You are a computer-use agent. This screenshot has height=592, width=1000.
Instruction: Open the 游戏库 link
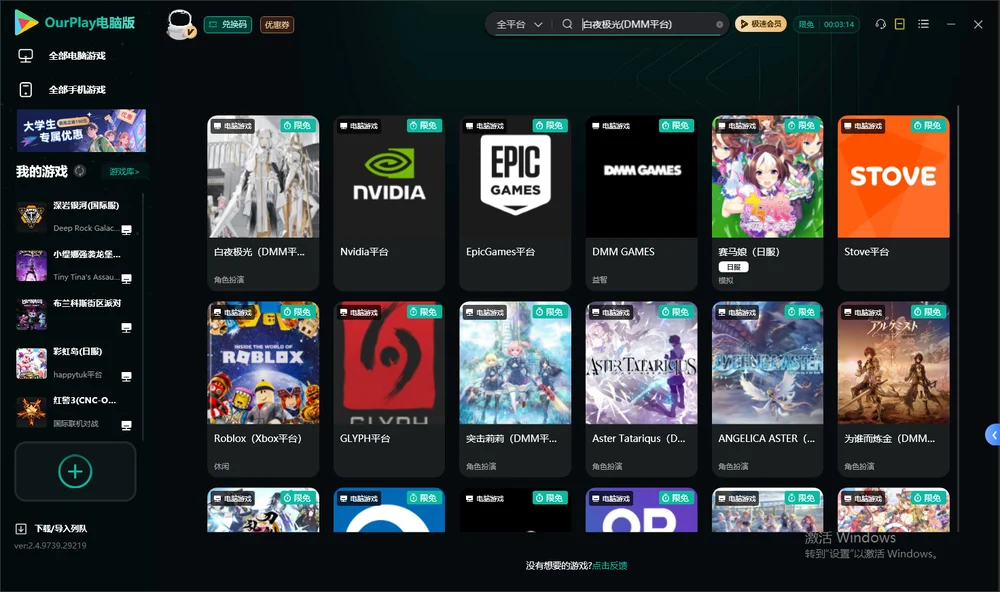(x=124, y=171)
